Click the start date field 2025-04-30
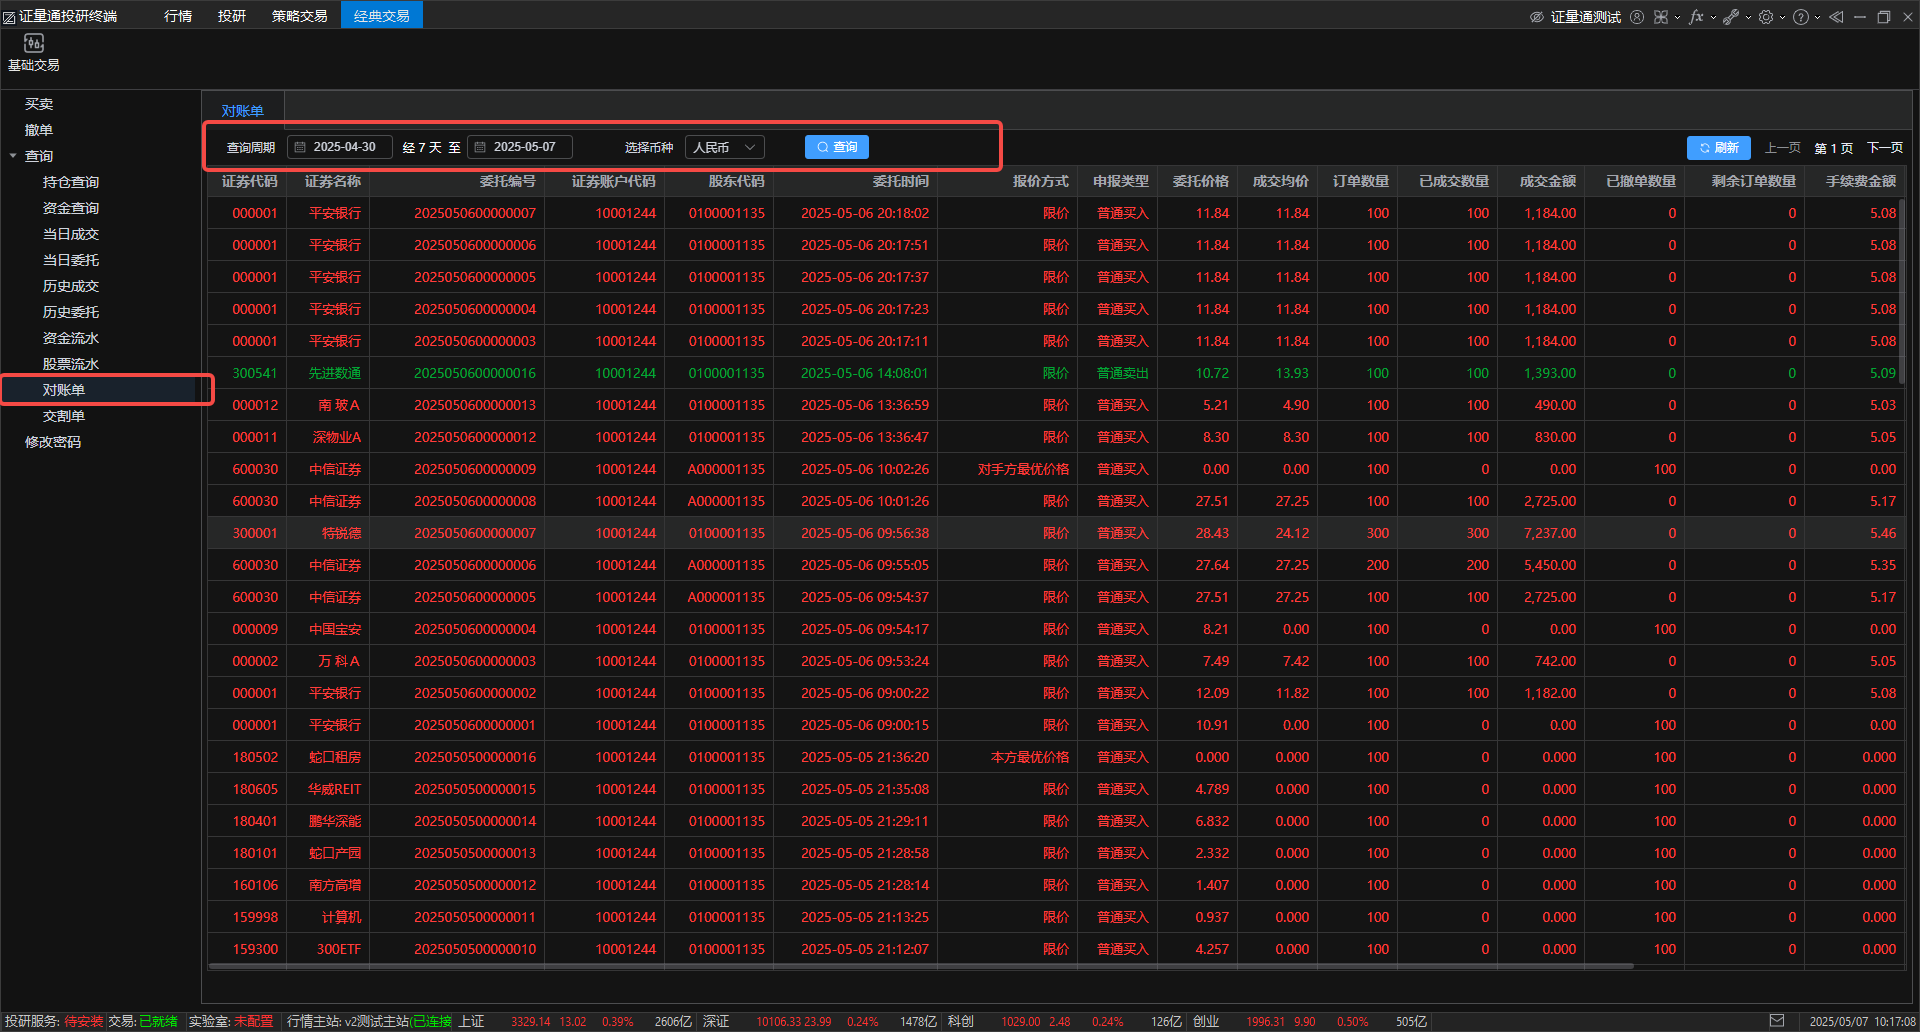The width and height of the screenshot is (1920, 1032). point(340,147)
